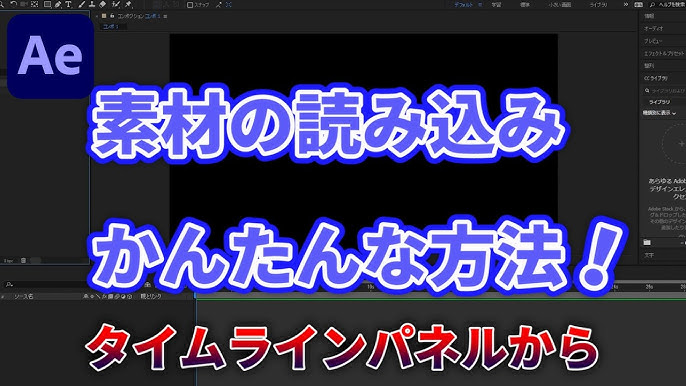Screen dimensions: 686x386
Task: Enable the スナップ snapping checkbox
Action: tap(190, 5)
